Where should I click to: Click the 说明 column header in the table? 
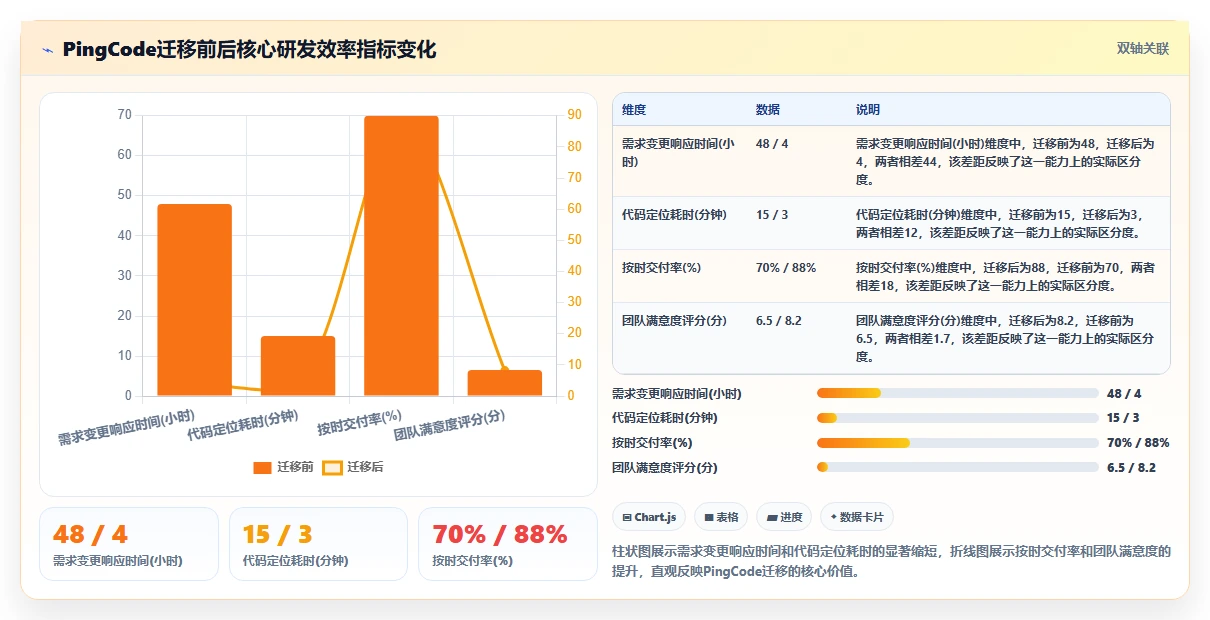[x=868, y=109]
